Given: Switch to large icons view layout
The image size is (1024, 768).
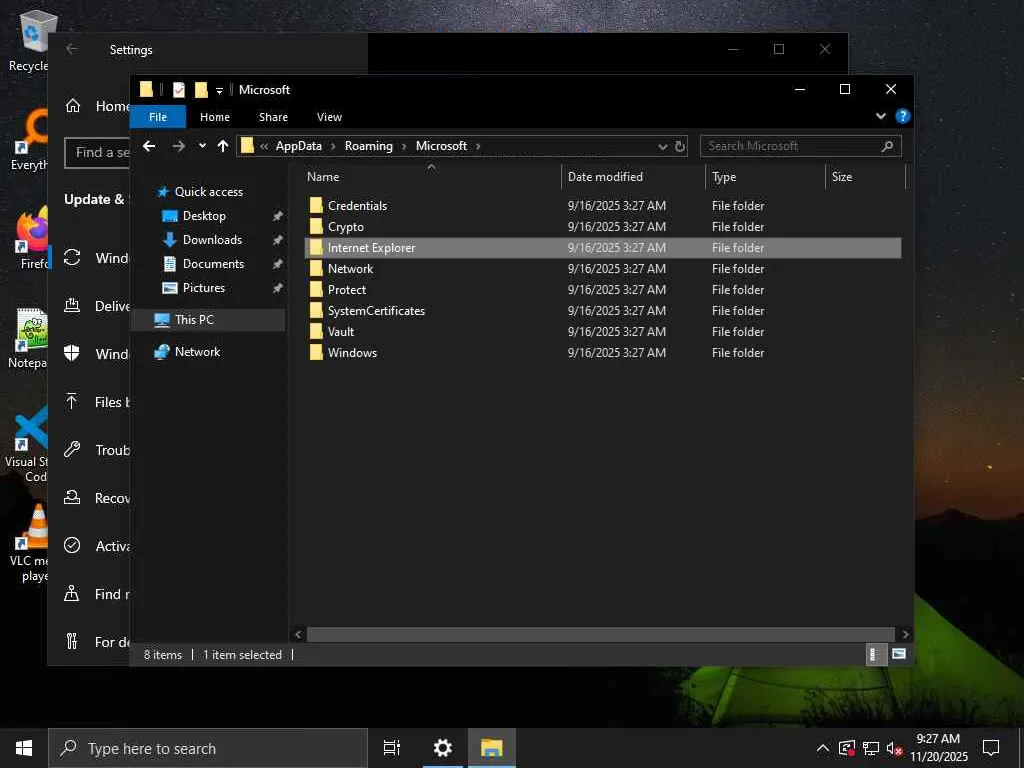Looking at the screenshot, I should [899, 654].
